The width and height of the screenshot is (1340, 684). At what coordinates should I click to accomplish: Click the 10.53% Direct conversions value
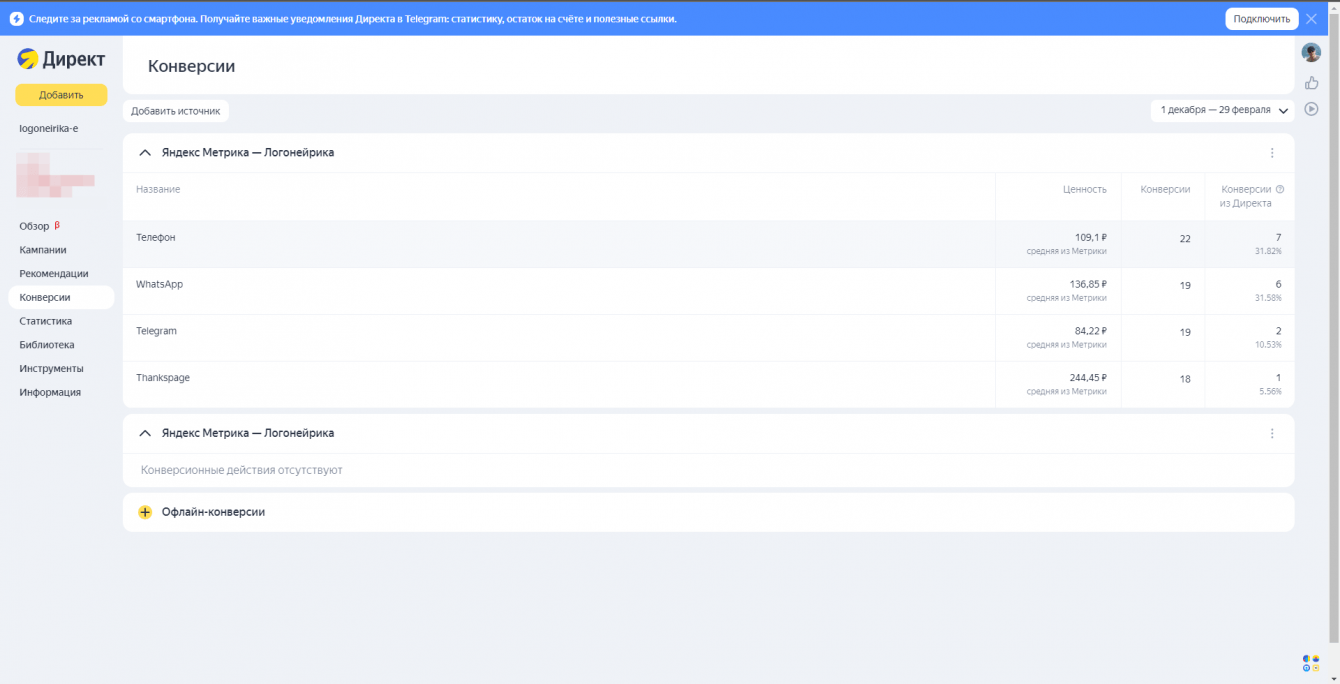tap(1268, 344)
